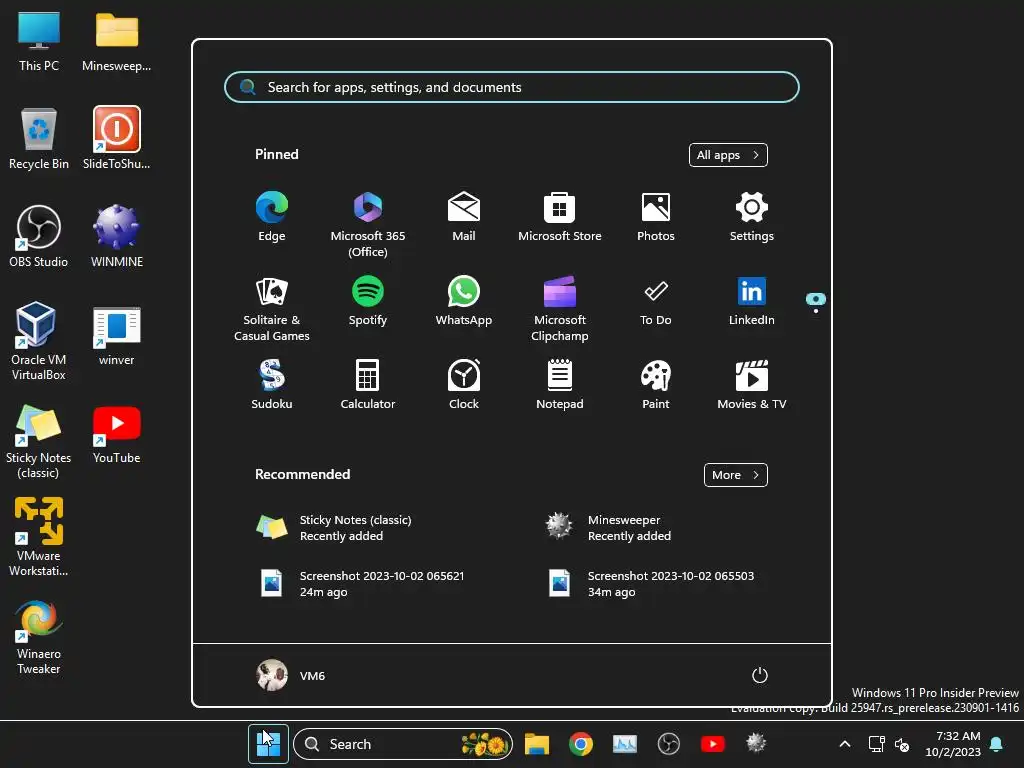Open File Explorer from the taskbar
Screen dimensions: 1024x768
[537, 744]
